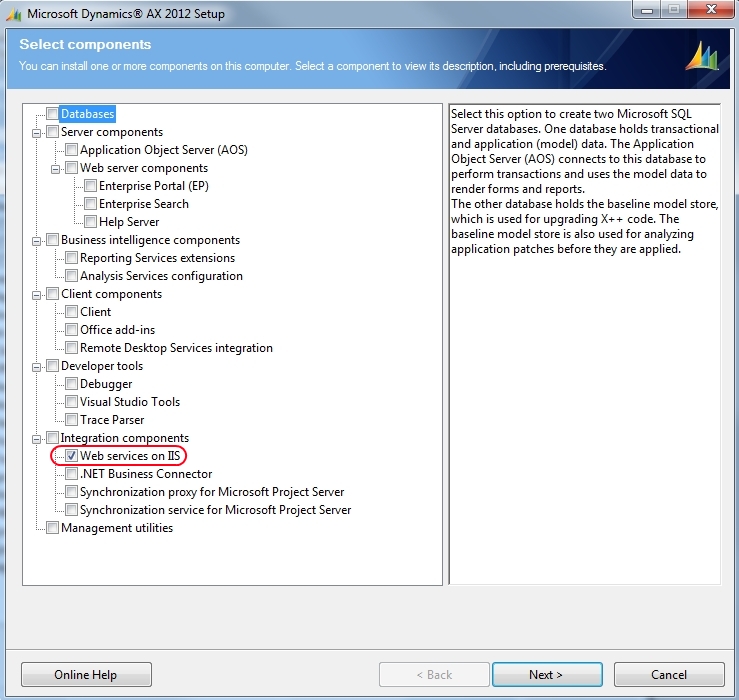
Task: Enable .NET Business Connector checkbox
Action: [71, 473]
